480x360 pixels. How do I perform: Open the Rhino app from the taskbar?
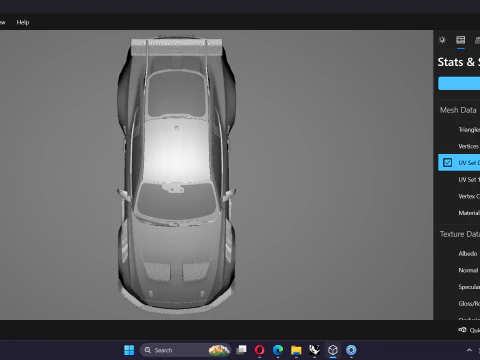(x=314, y=350)
